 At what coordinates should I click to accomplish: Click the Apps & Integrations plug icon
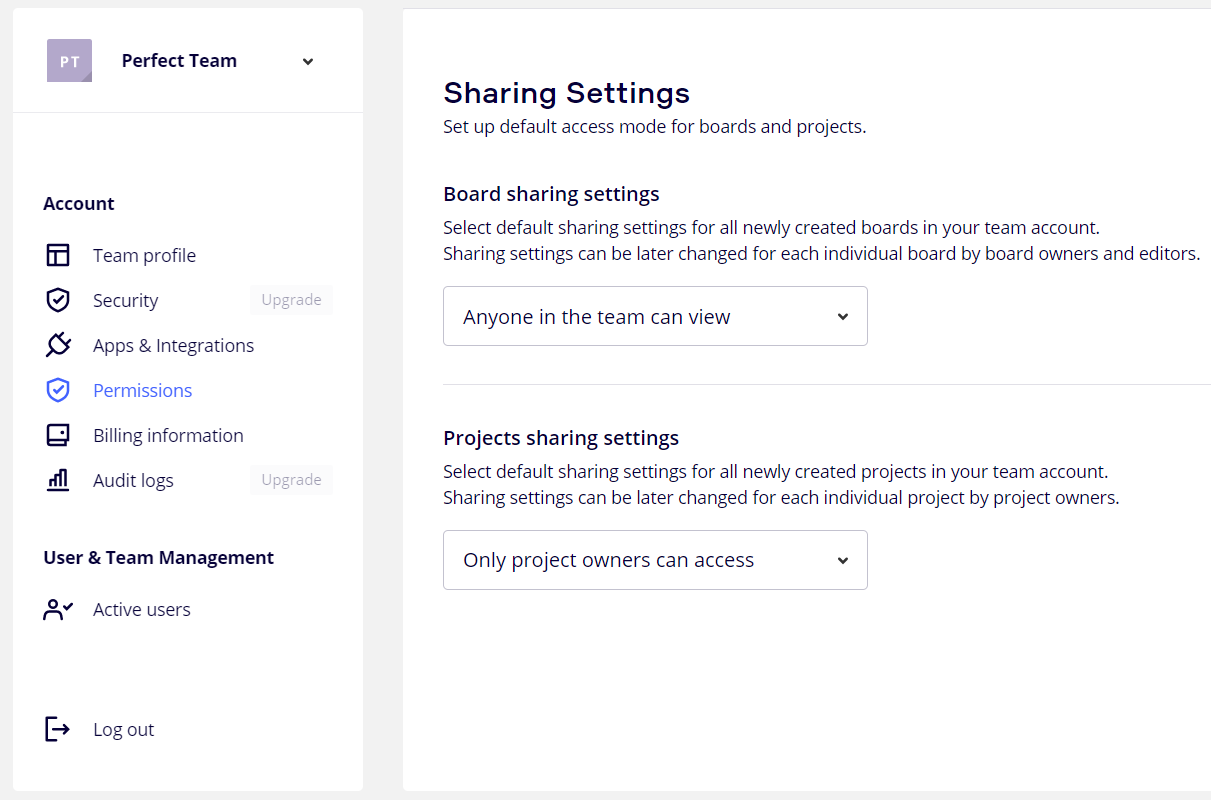[58, 345]
